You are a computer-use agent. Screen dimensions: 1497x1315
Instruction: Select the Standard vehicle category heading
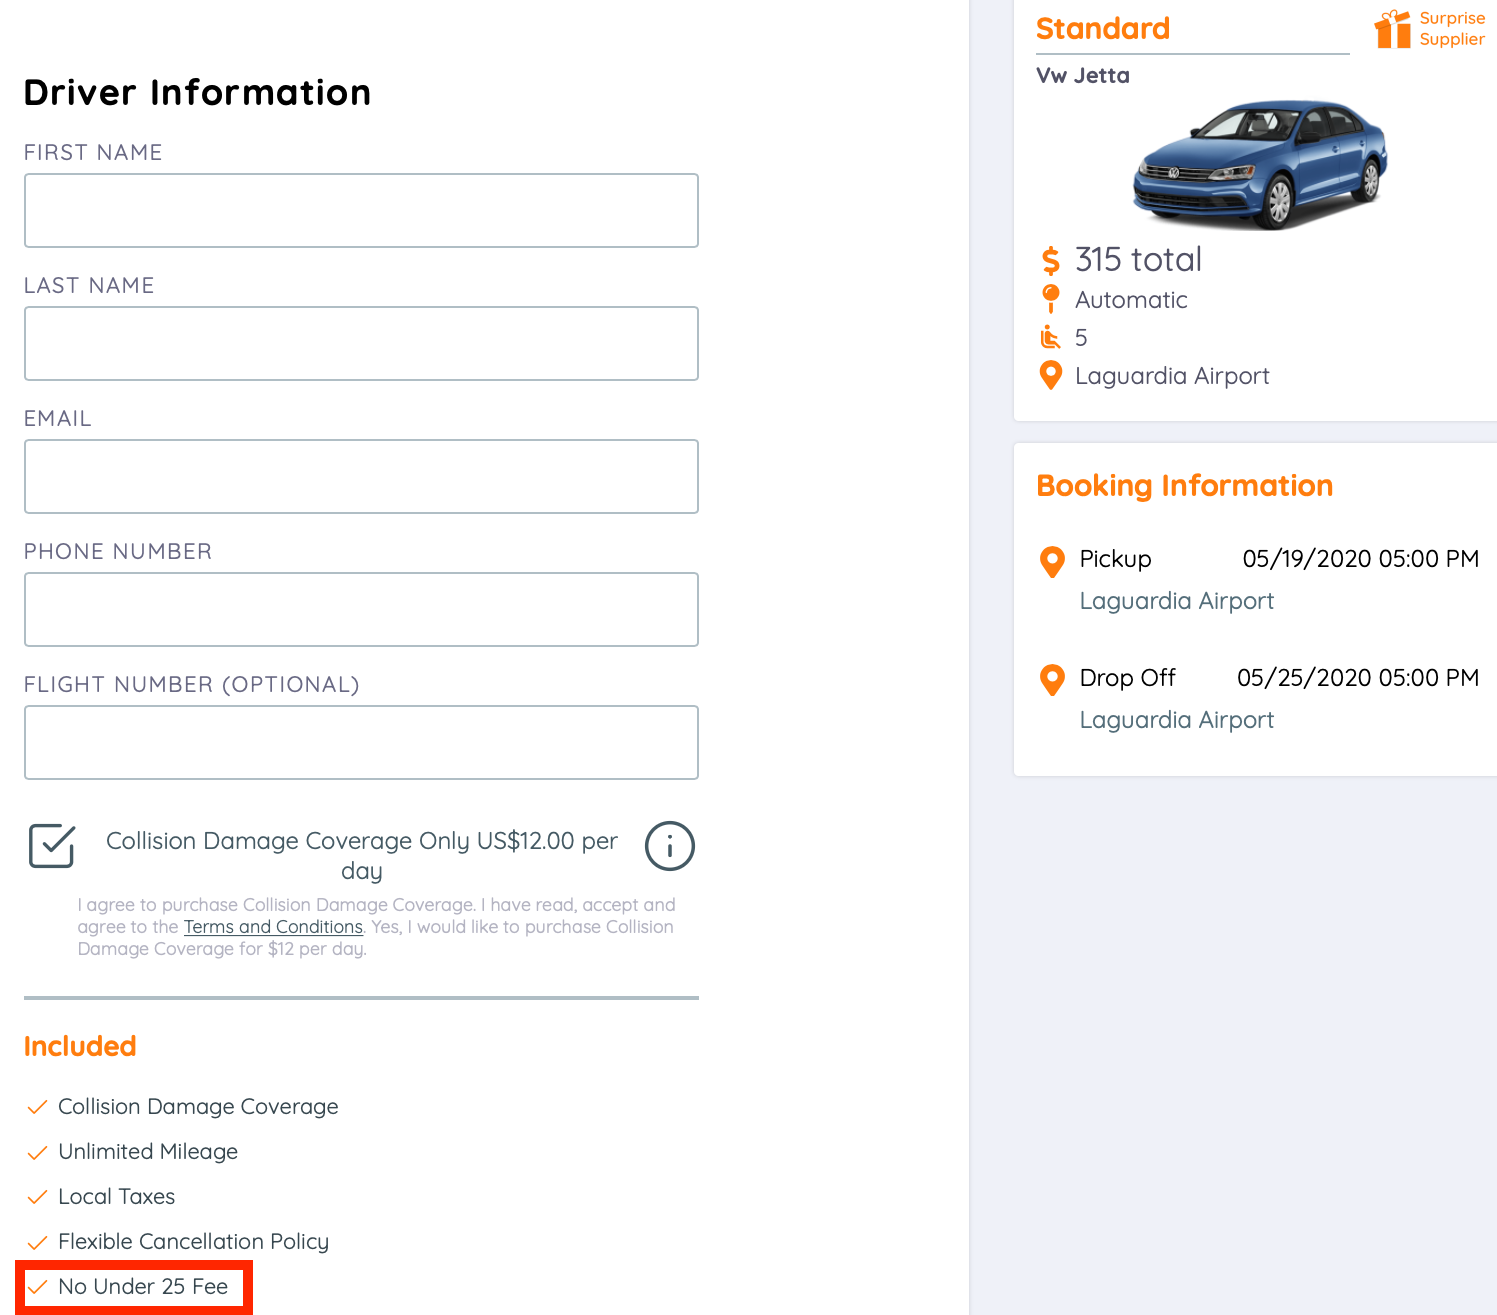point(1103,29)
